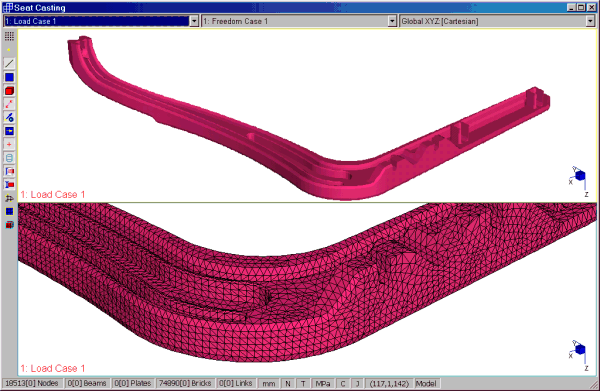Click the red cube at toolbar bottom
This screenshot has height=391, width=600.
point(9,225)
